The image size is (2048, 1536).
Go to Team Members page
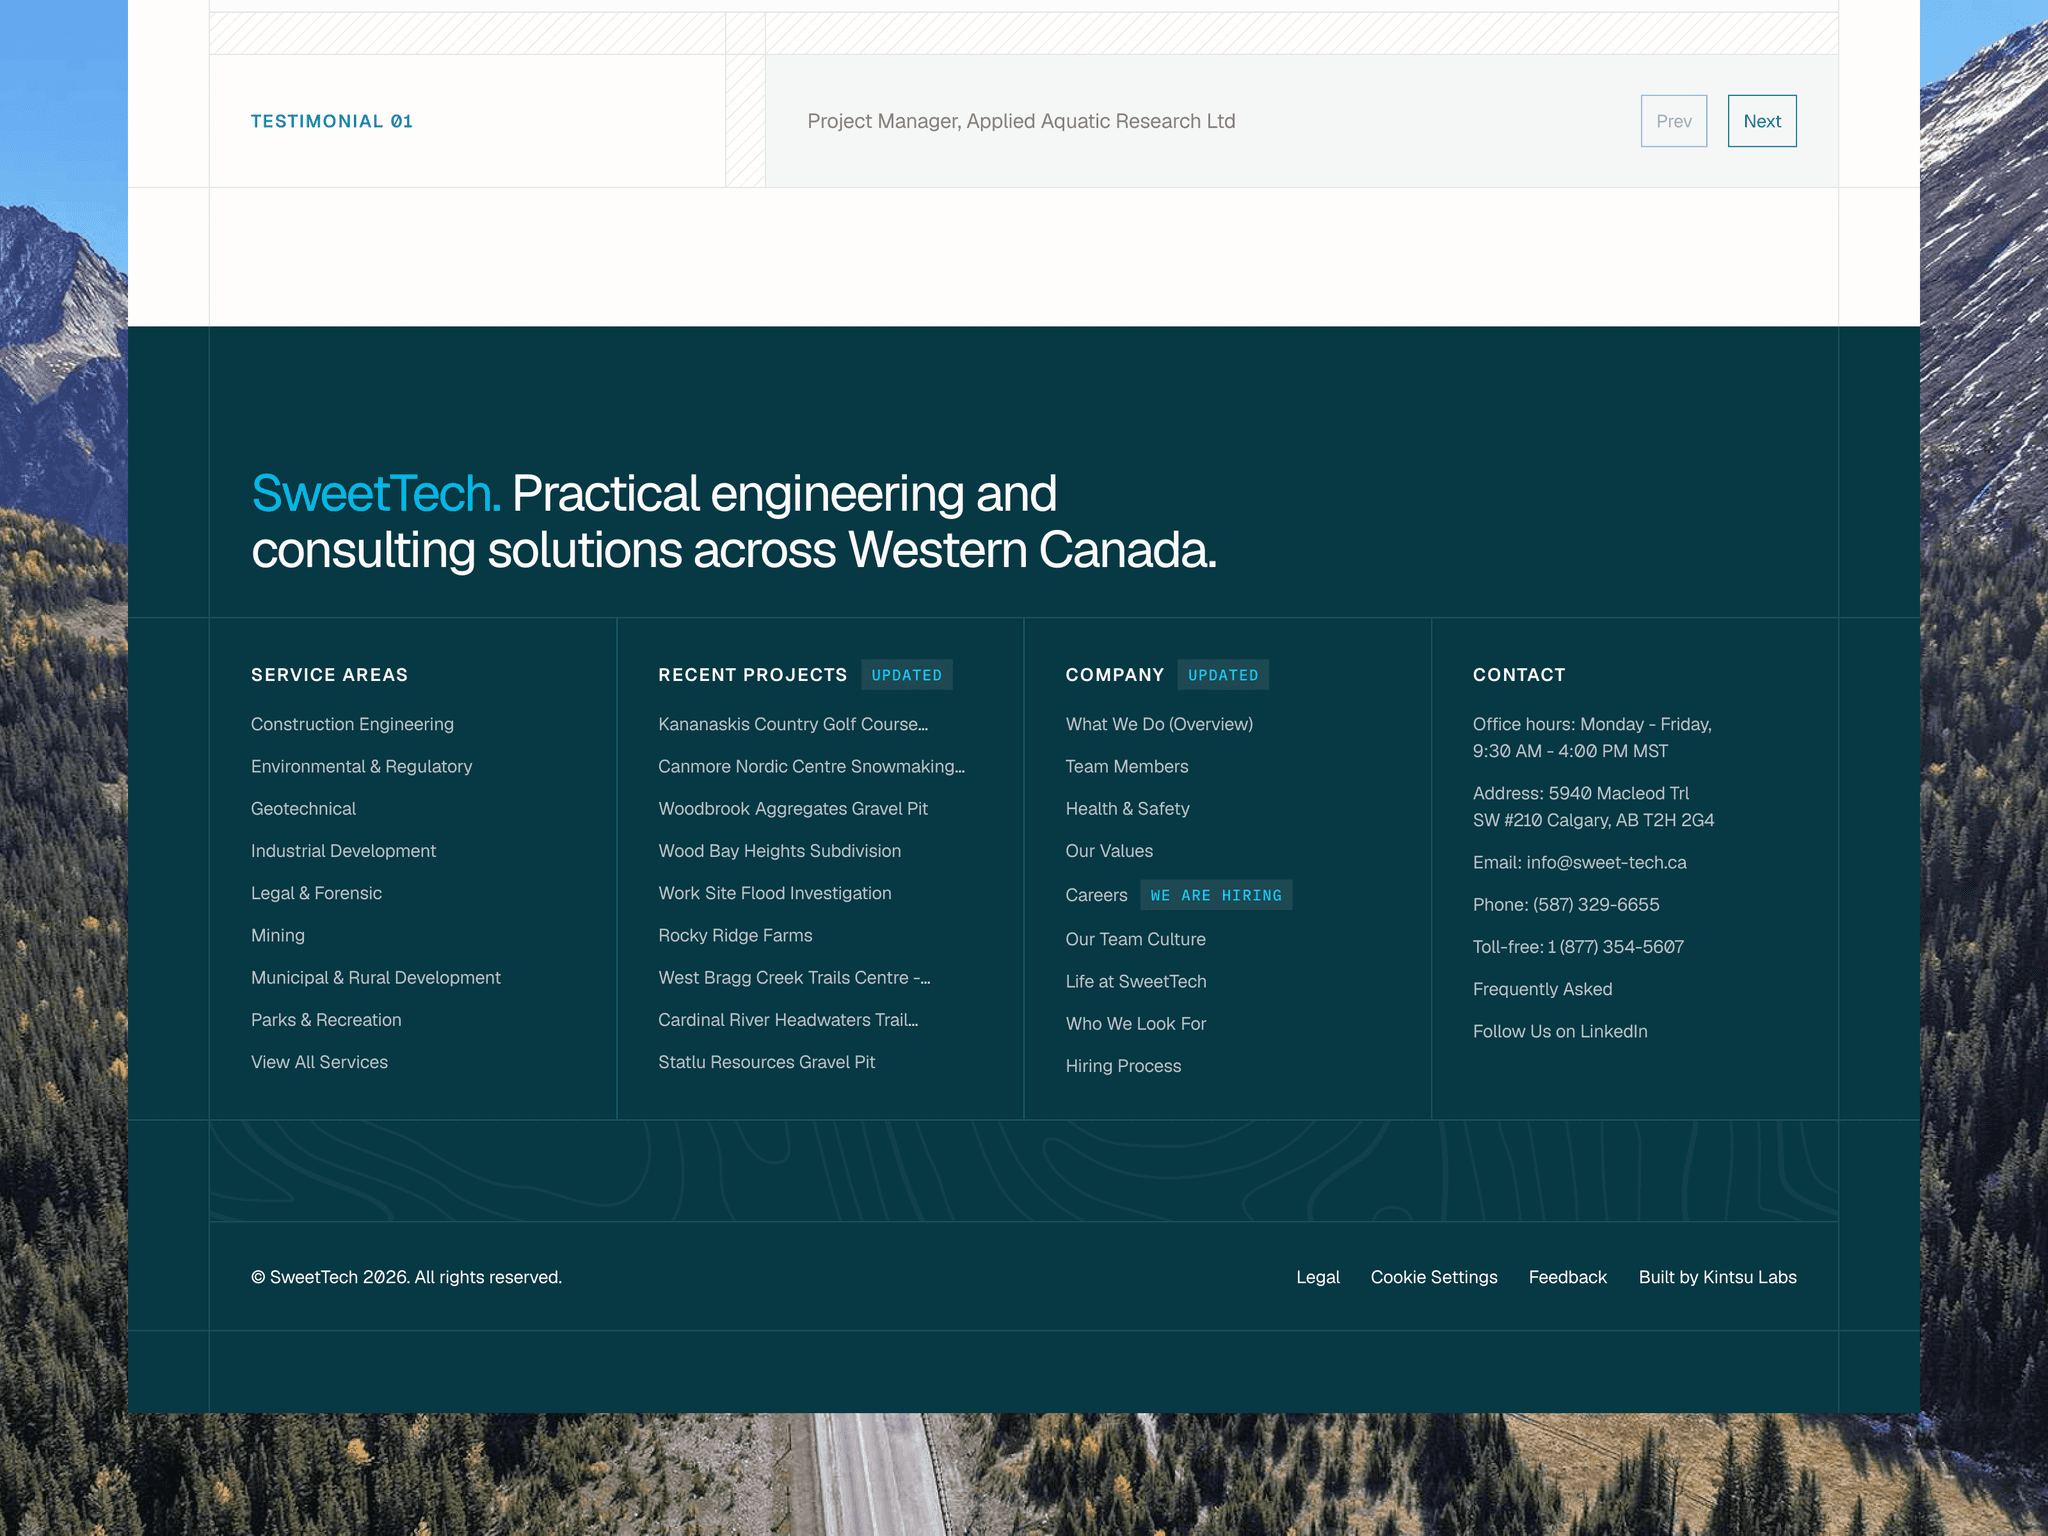click(1127, 766)
